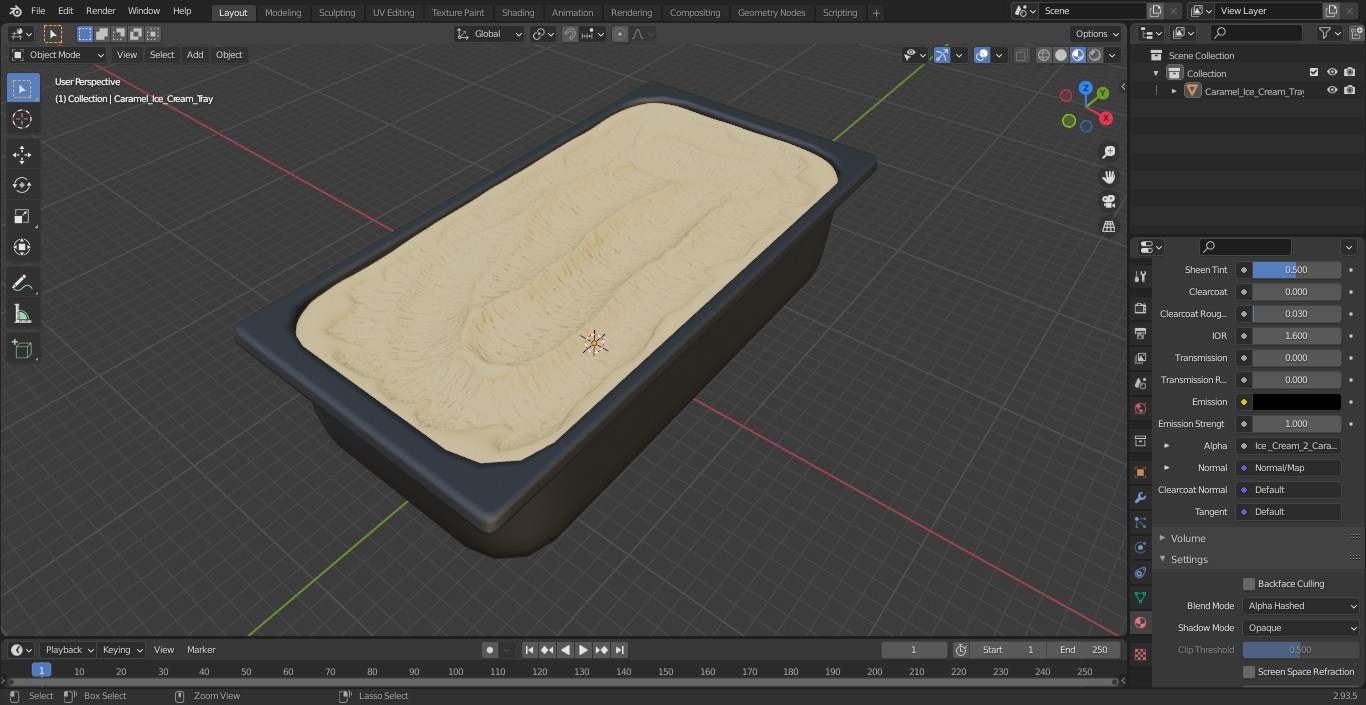
Task: Open the outliner filter dropdown
Action: tap(1329, 33)
